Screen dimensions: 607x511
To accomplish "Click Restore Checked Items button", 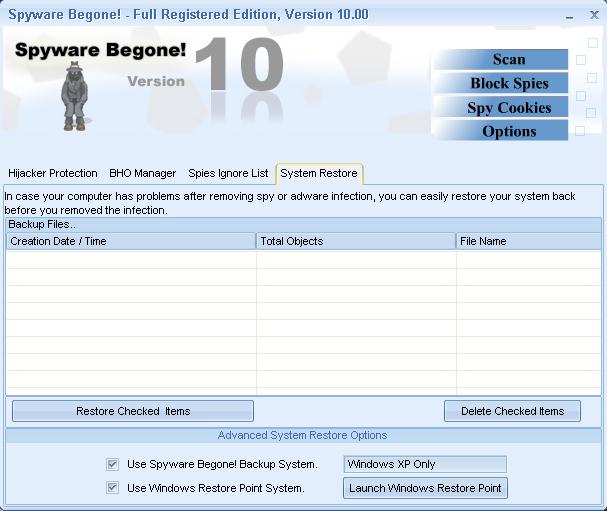I will [x=133, y=411].
